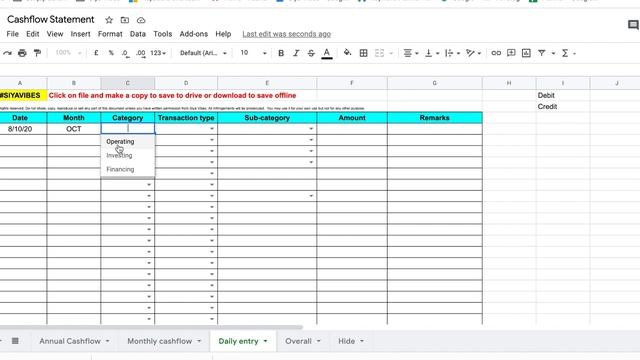
Task: Open the zoom 100% dropdown
Action: (x=68, y=53)
